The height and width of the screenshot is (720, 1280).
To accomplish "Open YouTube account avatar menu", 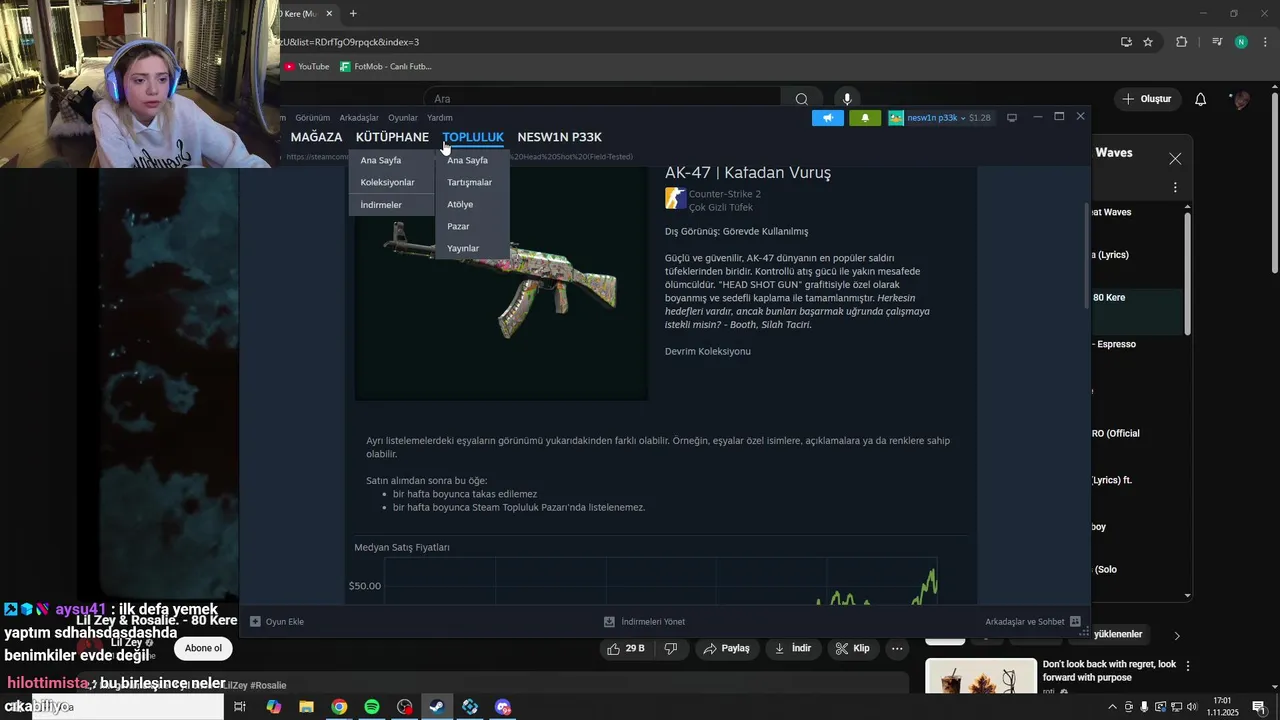I will point(1241,99).
